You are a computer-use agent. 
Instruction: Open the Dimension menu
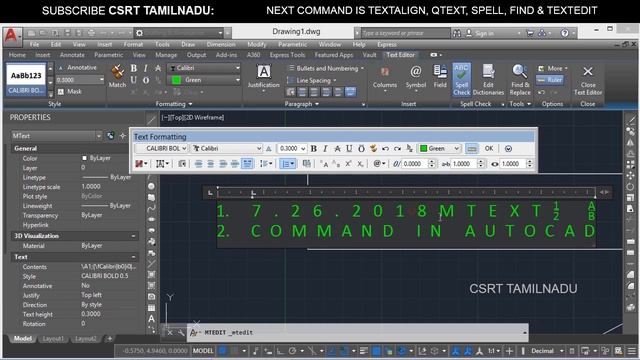click(221, 44)
